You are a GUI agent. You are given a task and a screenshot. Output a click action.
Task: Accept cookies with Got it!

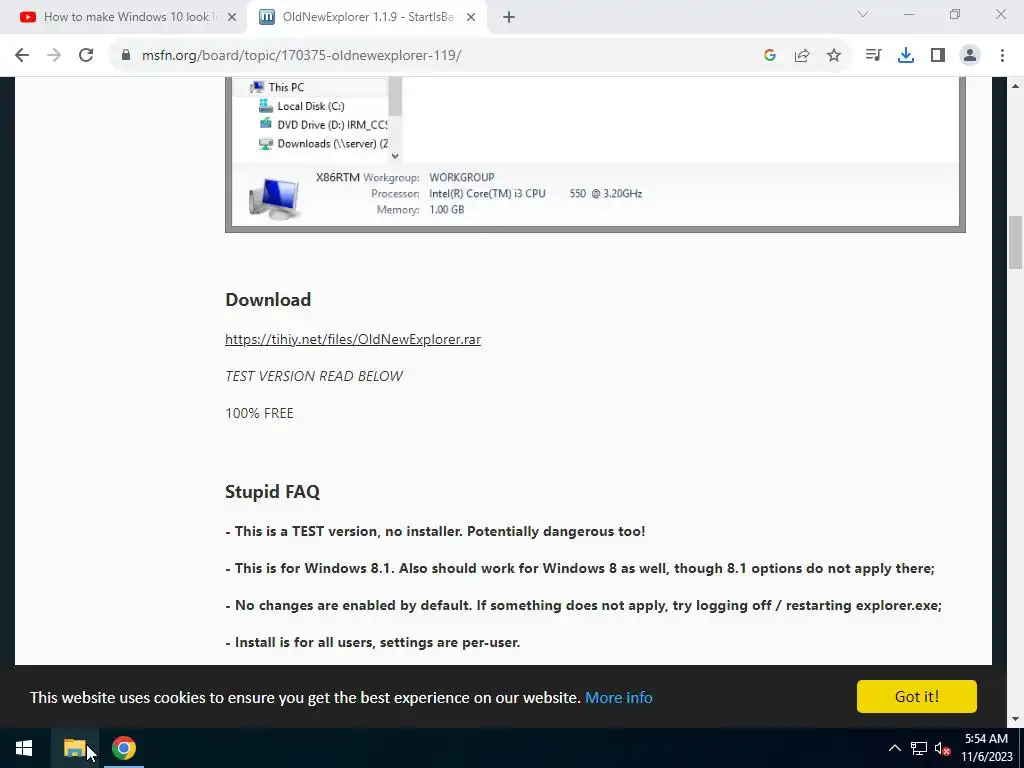tap(917, 697)
